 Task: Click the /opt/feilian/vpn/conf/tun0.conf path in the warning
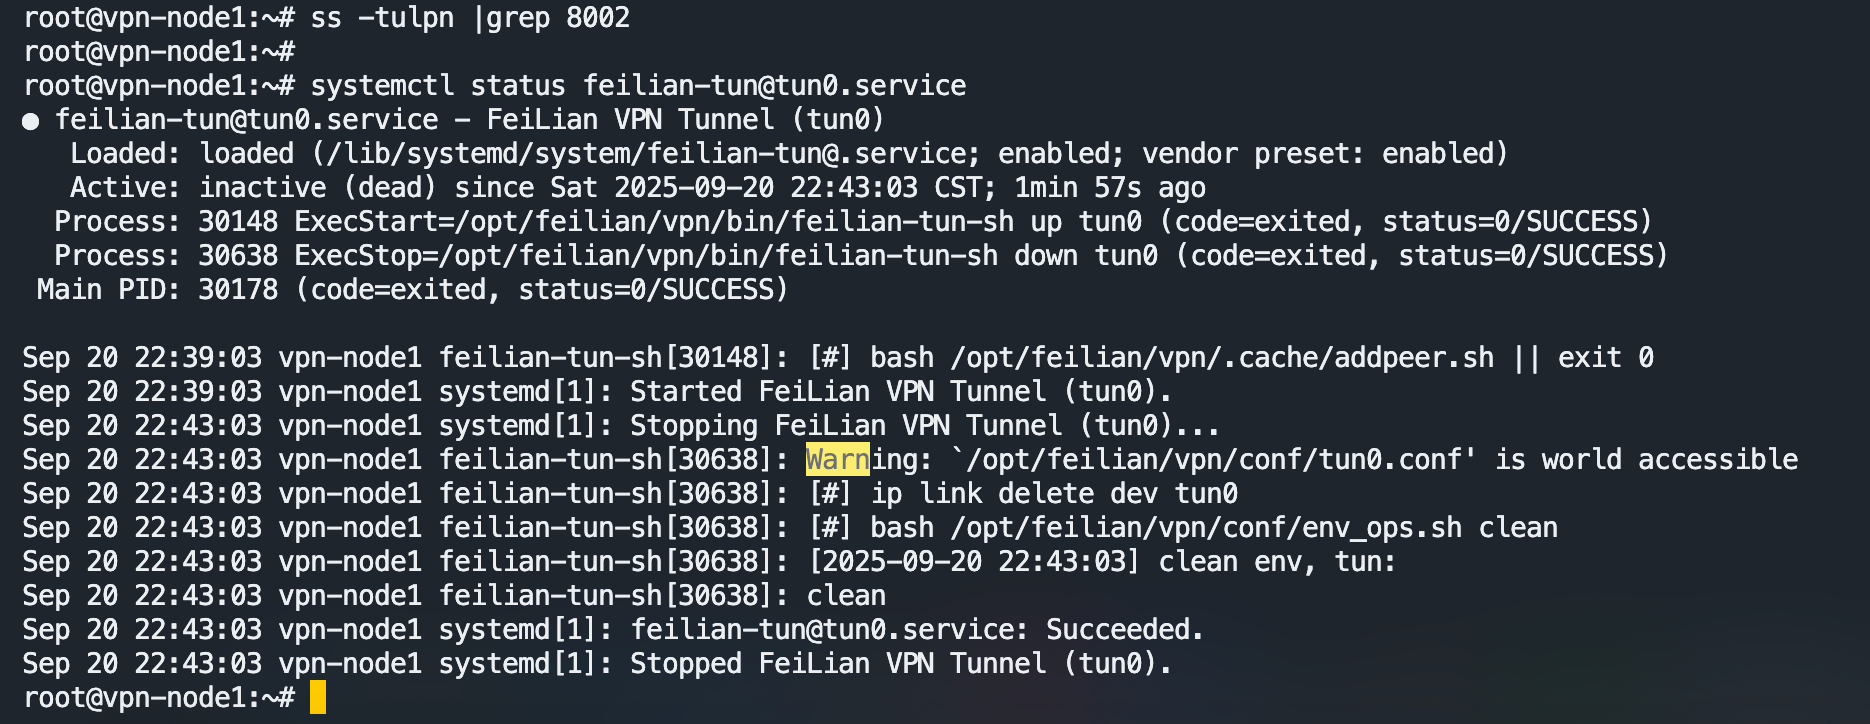tap(1222, 459)
